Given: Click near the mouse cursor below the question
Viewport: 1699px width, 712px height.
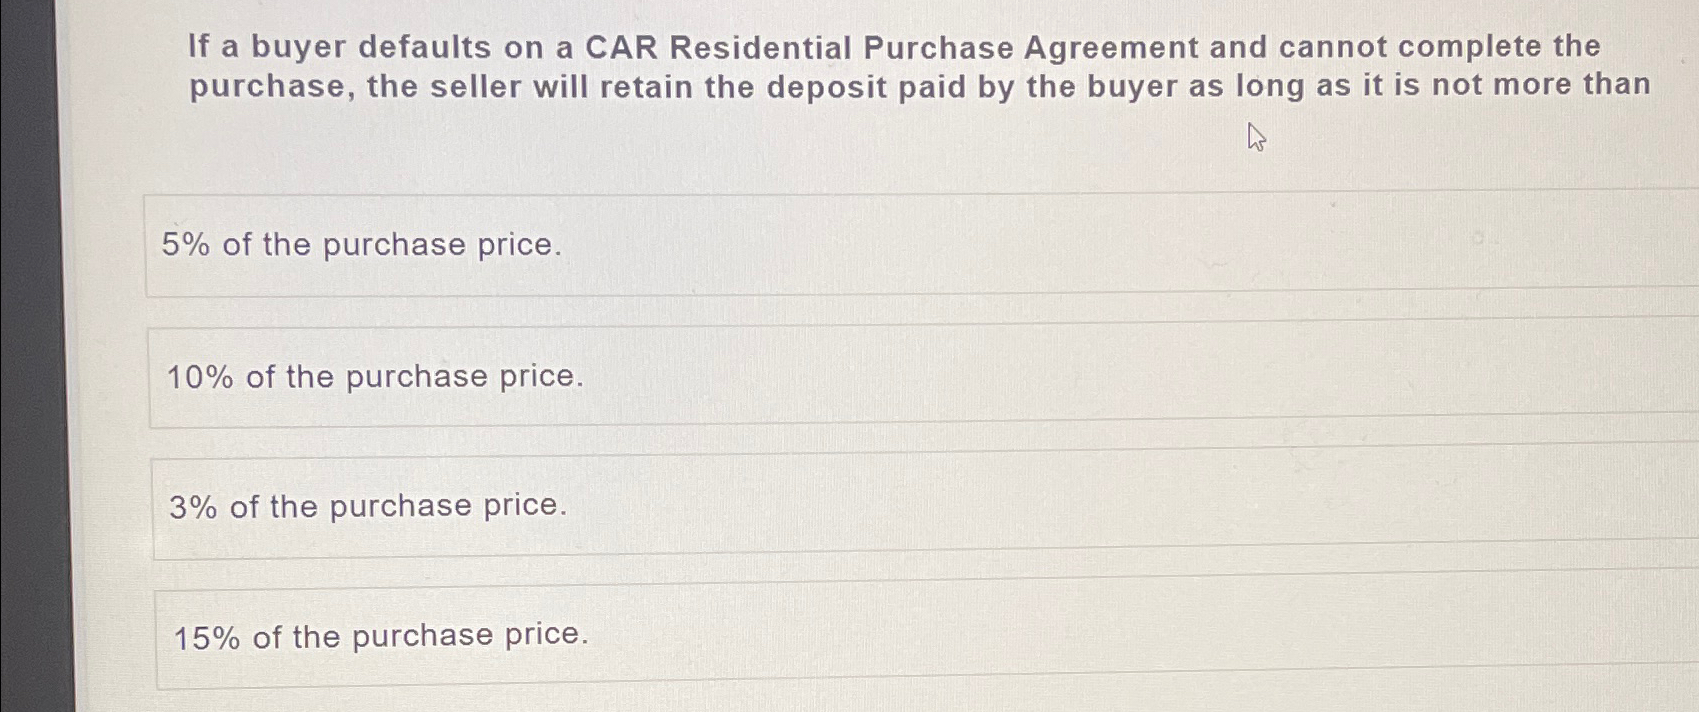Looking at the screenshot, I should 1256,138.
